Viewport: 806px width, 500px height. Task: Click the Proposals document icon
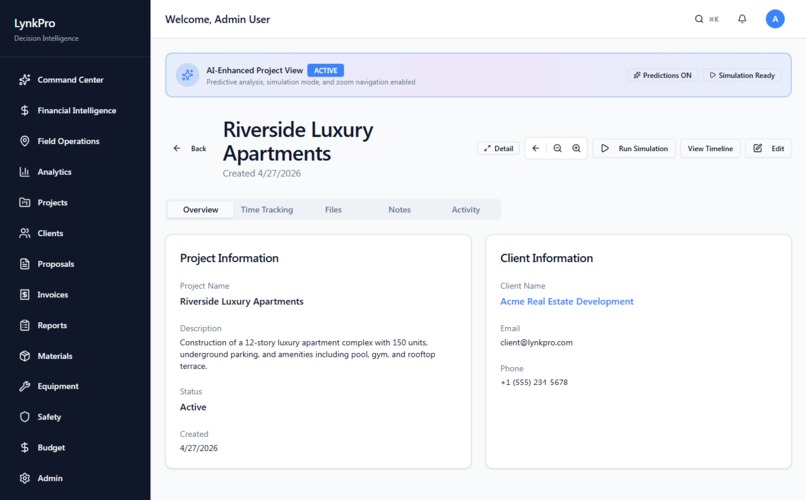pyautogui.click(x=25, y=264)
